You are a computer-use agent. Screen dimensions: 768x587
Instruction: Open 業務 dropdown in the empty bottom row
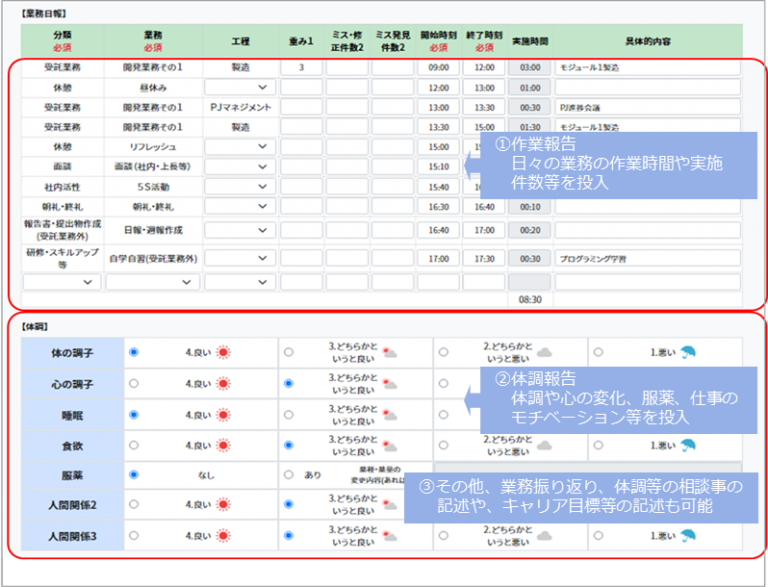153,282
